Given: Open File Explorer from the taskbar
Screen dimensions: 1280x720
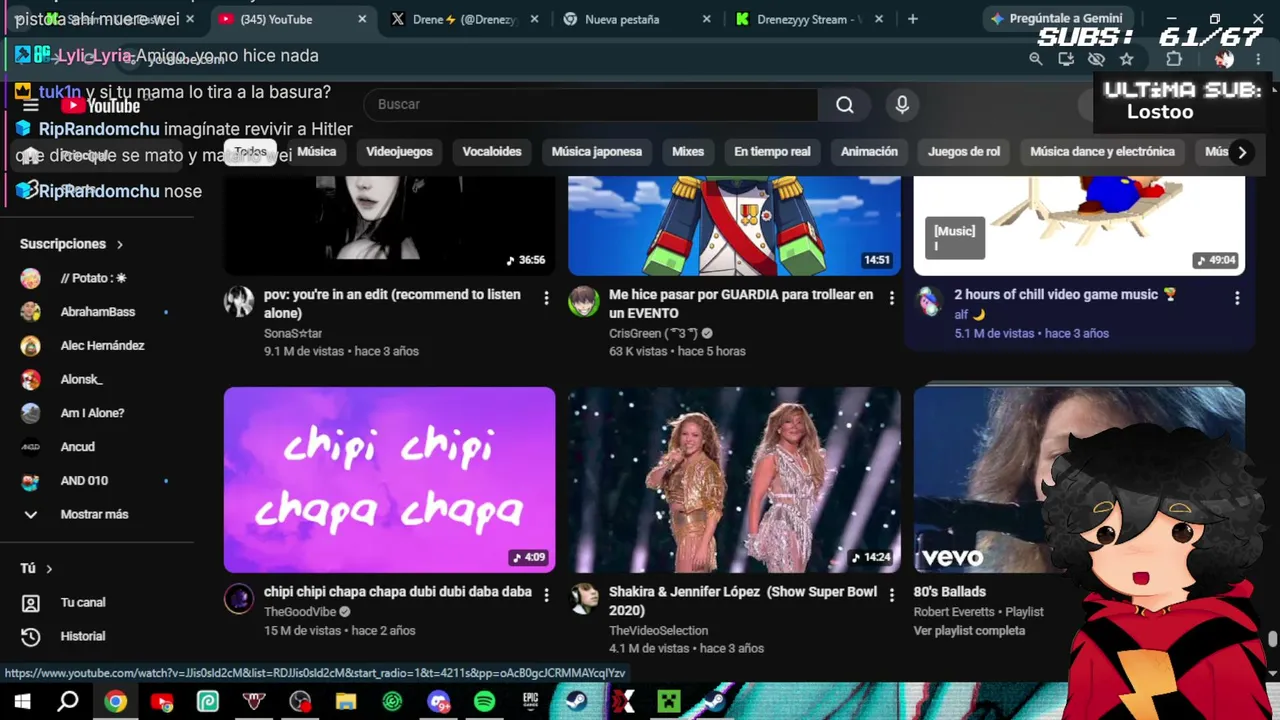Looking at the screenshot, I should click(x=346, y=701).
